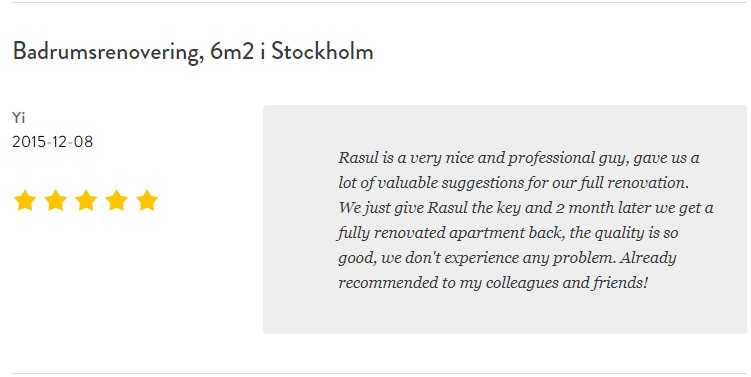
Task: Click the top horizontal divider line
Action: [x=379, y=2]
